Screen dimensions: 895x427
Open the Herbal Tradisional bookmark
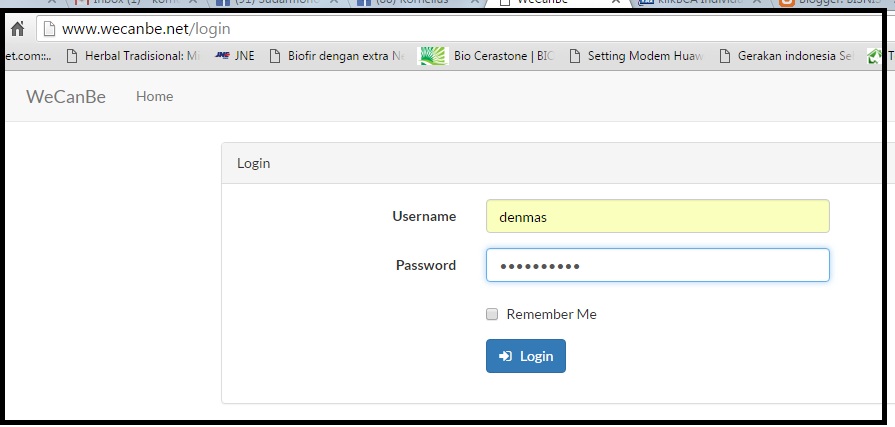point(132,56)
